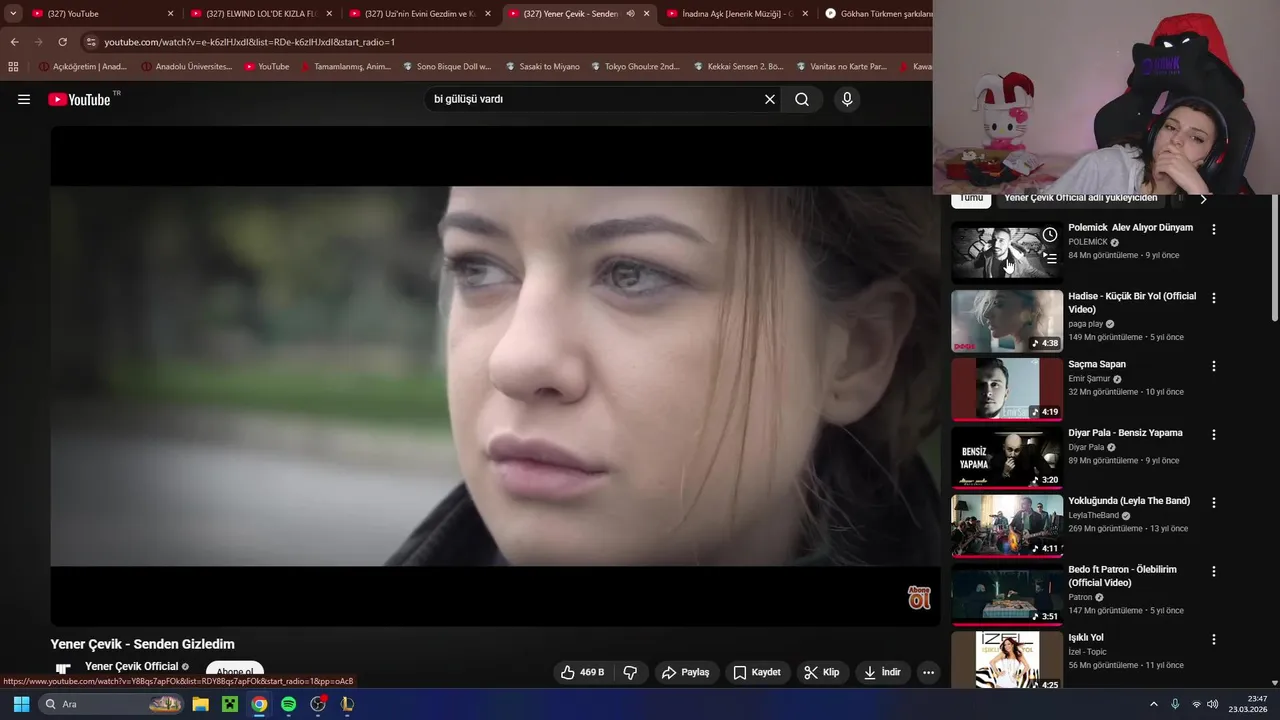Show hidden system tray icons chevron
The image size is (1280, 720).
1153,704
